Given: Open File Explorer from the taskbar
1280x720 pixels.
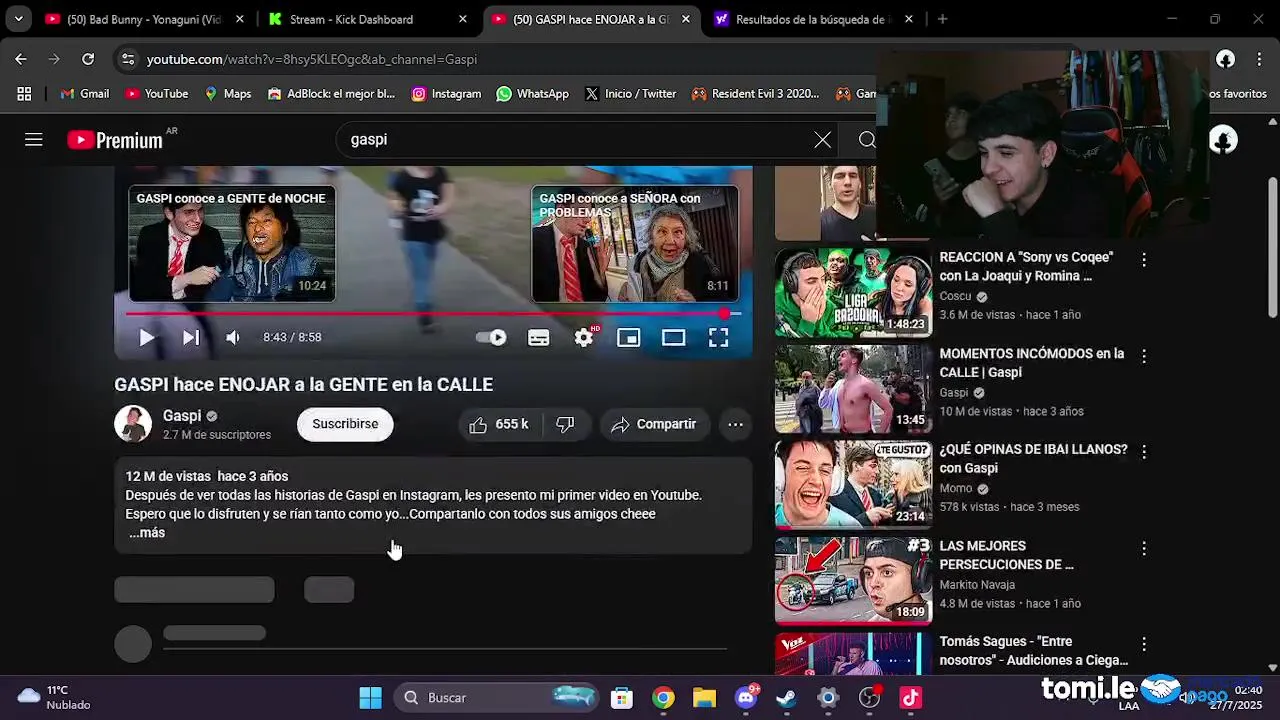Looking at the screenshot, I should (x=705, y=698).
